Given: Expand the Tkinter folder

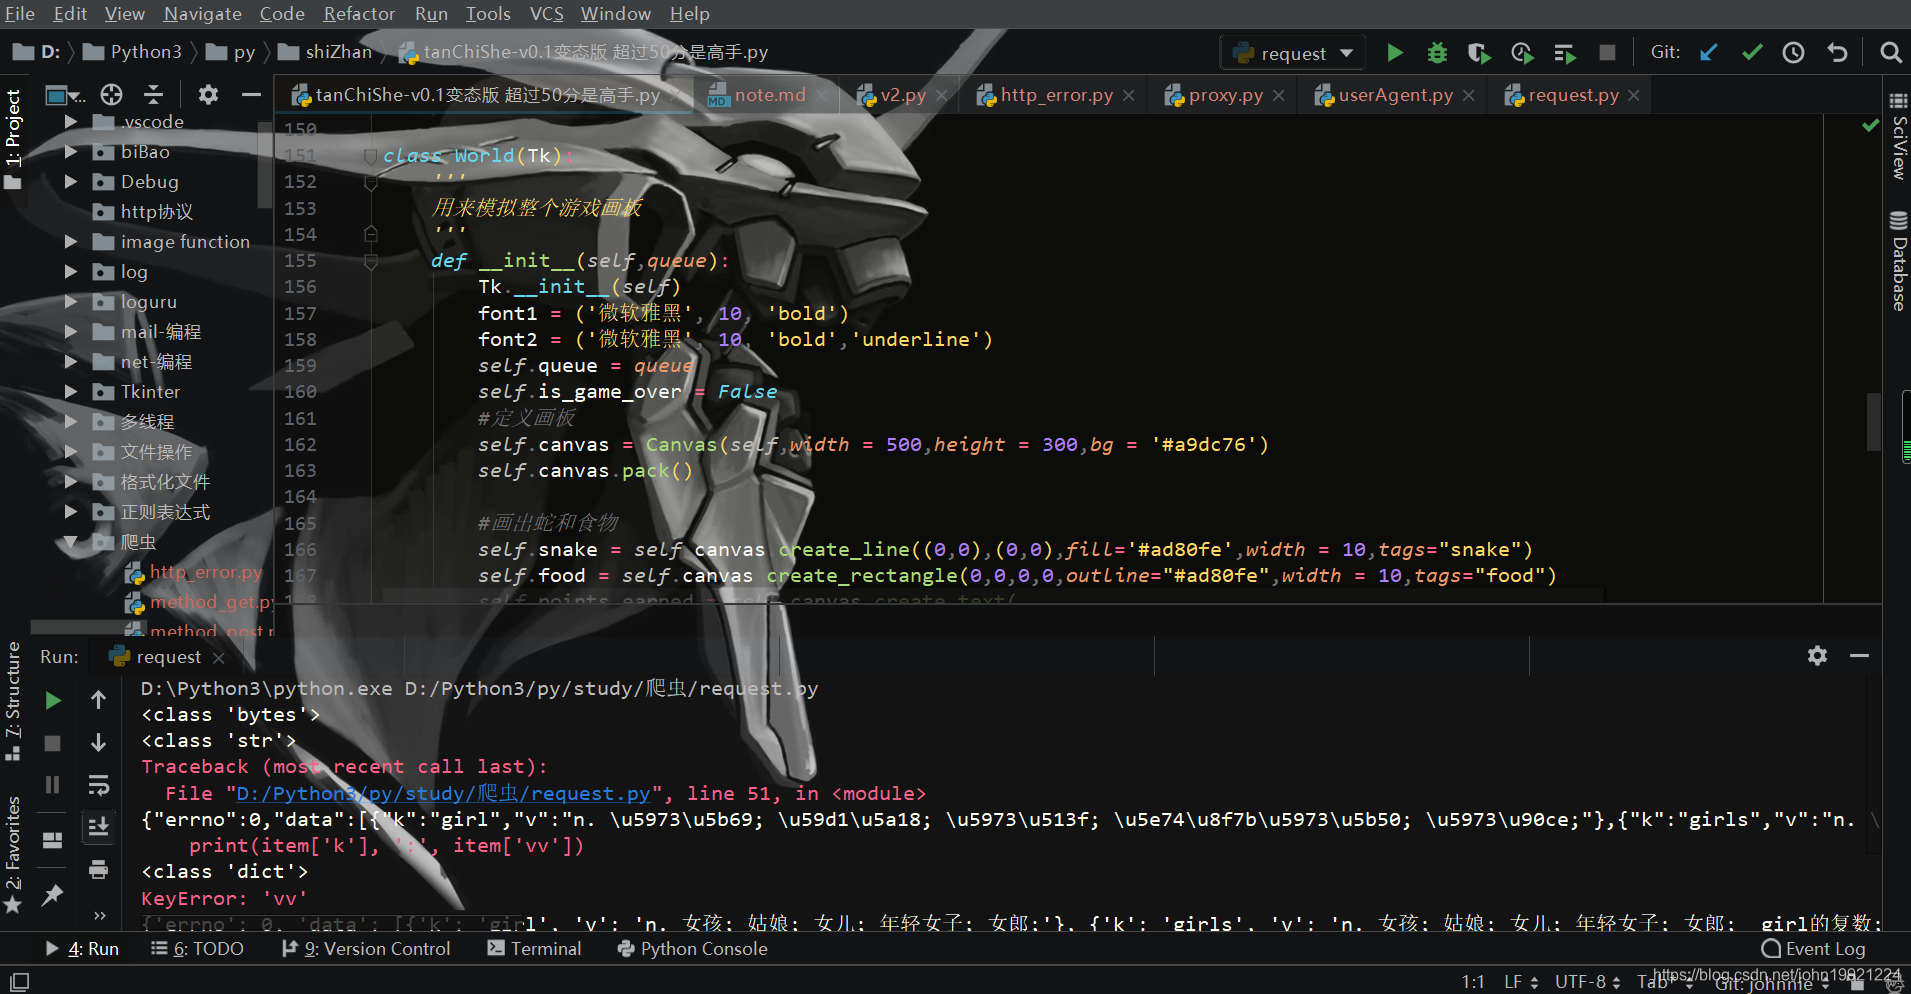Looking at the screenshot, I should click(x=71, y=392).
